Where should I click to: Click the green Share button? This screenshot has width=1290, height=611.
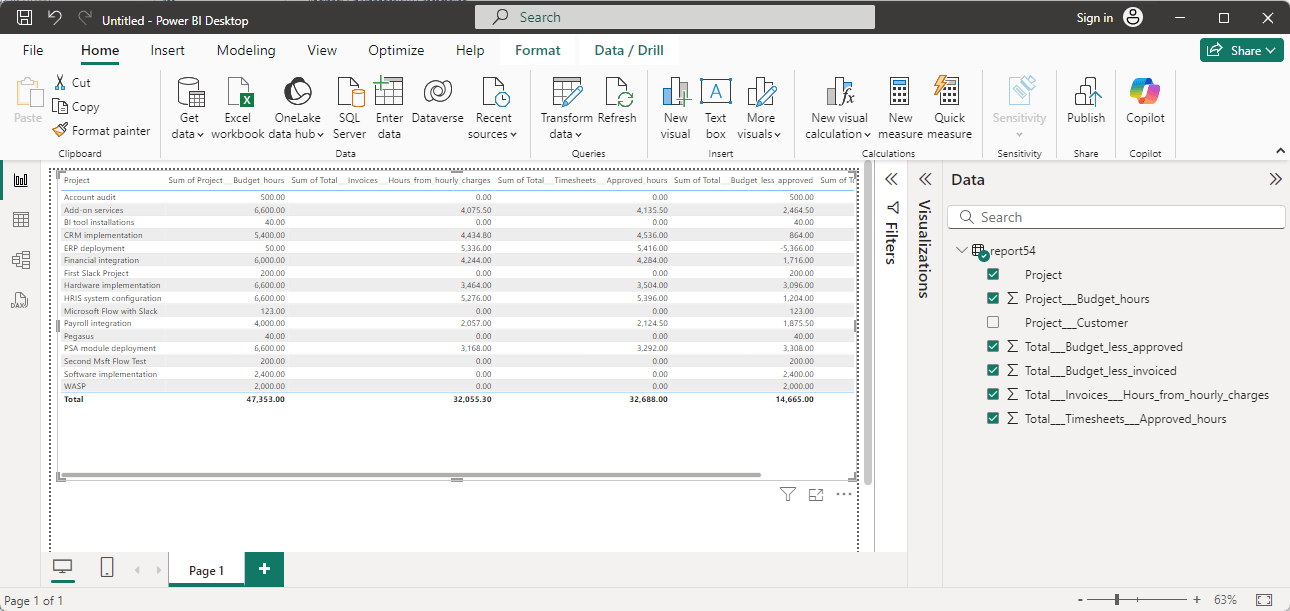click(1241, 50)
